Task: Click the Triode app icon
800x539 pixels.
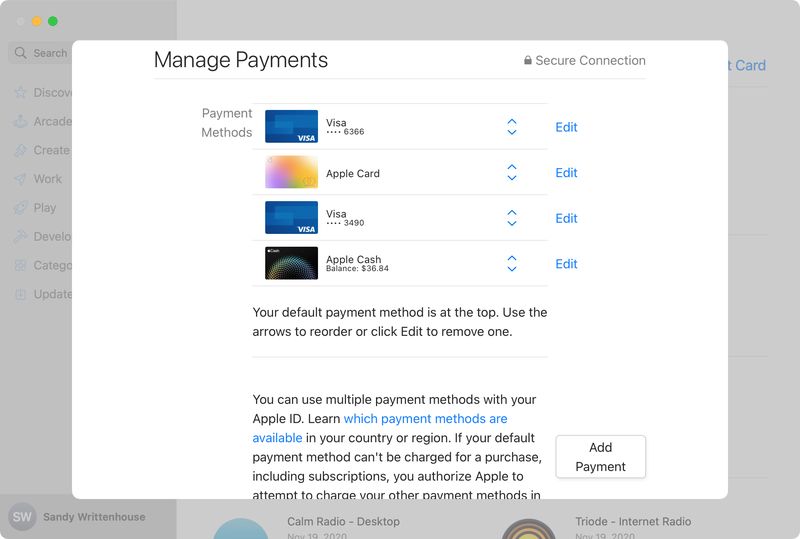Action: 529,529
